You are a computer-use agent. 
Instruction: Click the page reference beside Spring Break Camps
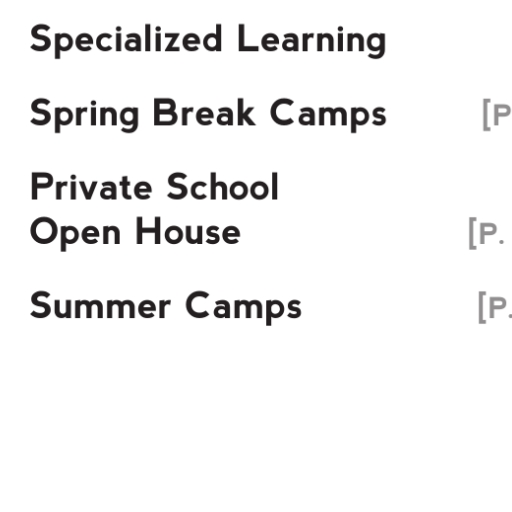coord(497,115)
